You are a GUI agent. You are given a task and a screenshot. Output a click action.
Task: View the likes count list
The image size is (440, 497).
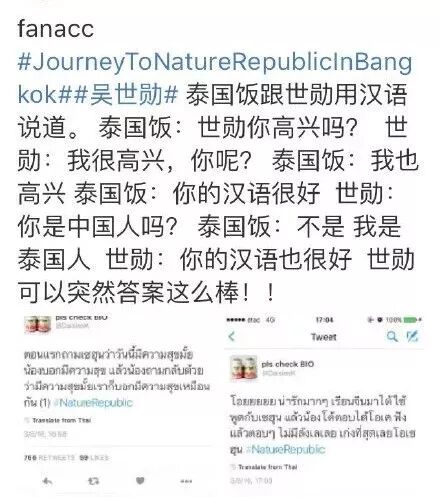point(94,458)
